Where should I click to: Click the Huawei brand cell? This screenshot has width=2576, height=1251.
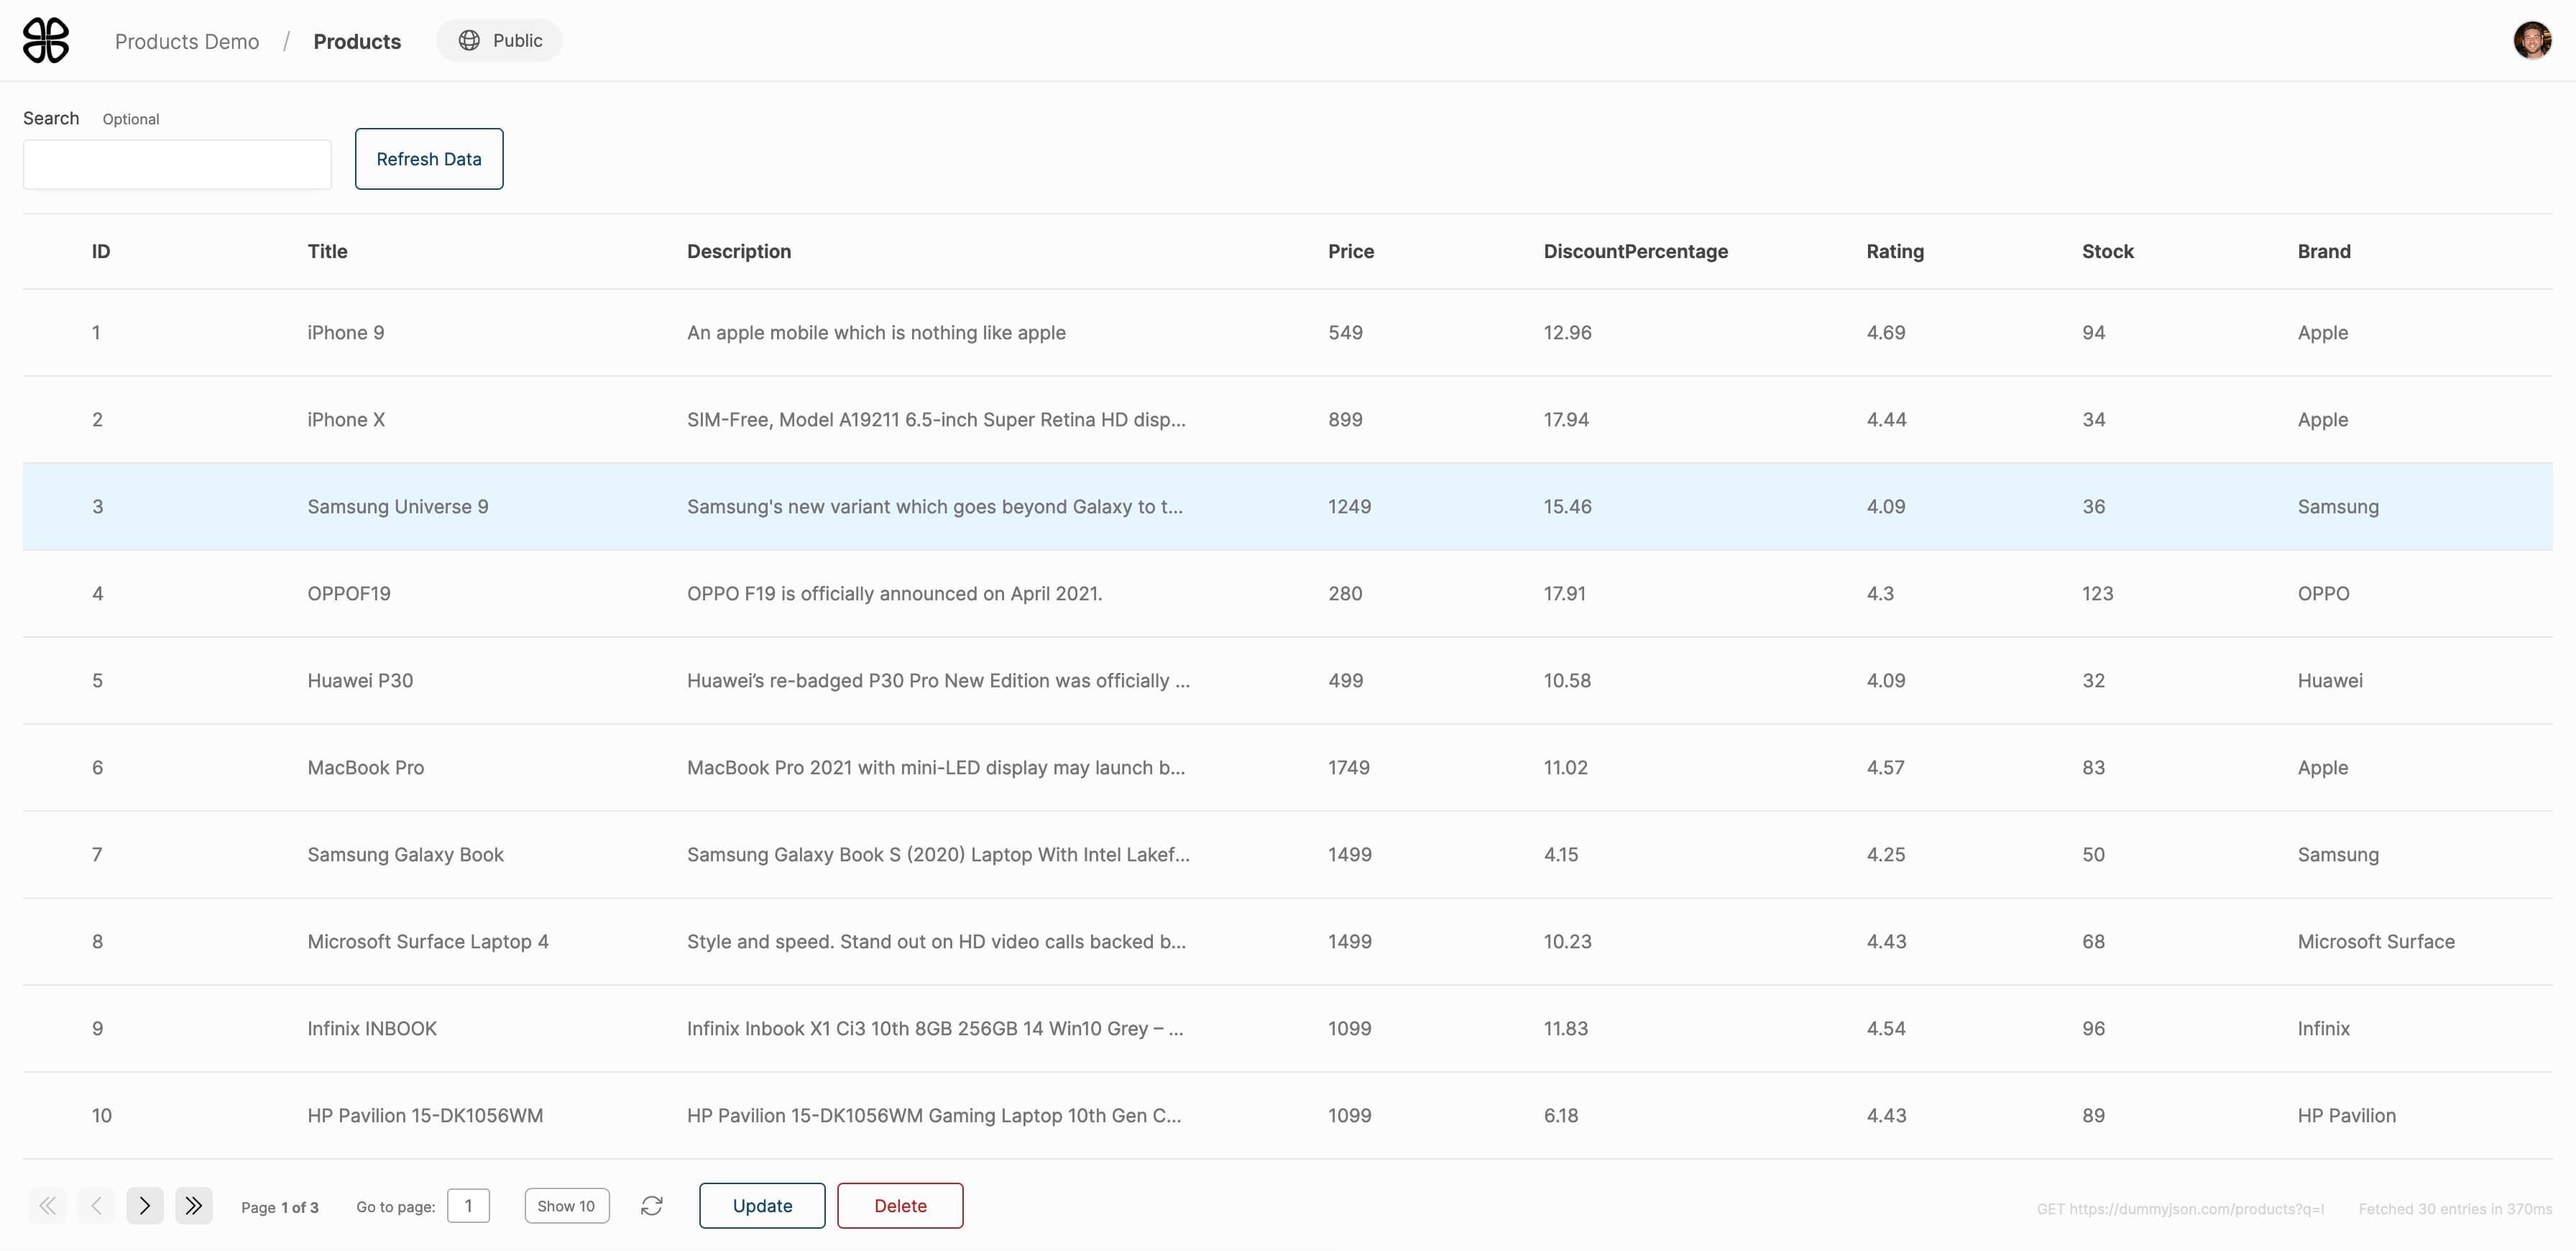(x=2330, y=681)
